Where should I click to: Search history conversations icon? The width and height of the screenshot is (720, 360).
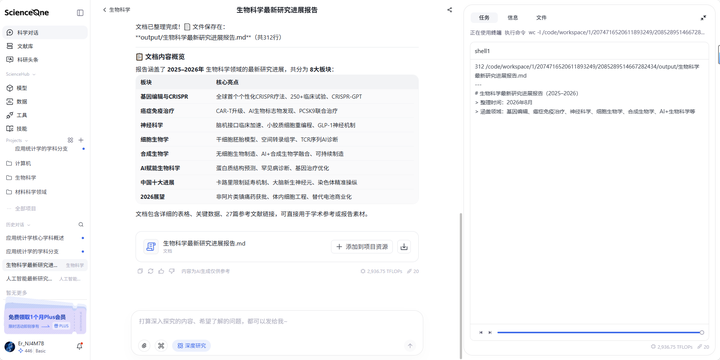(x=81, y=225)
